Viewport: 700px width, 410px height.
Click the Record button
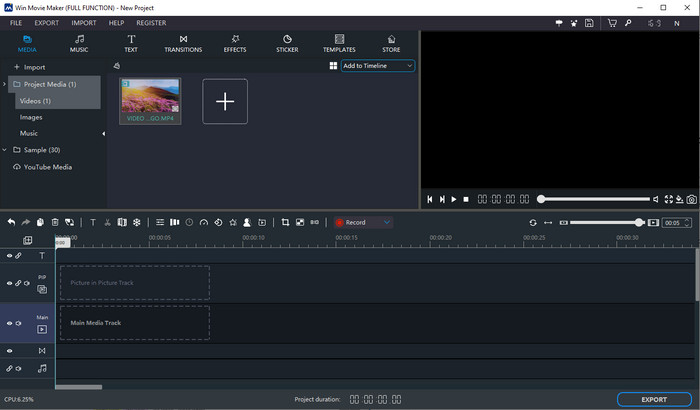[x=351, y=222]
